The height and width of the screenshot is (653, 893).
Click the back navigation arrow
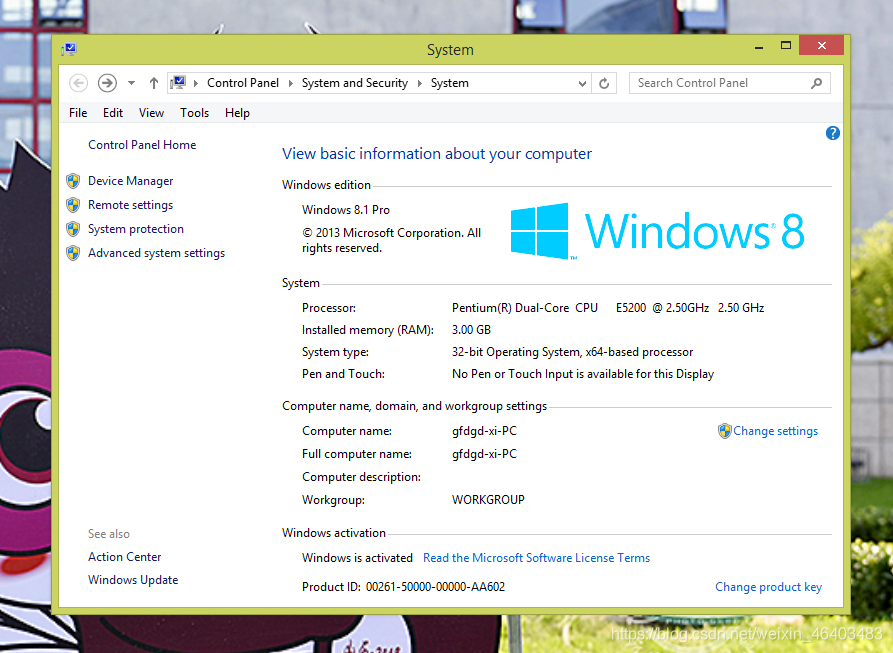click(x=78, y=83)
